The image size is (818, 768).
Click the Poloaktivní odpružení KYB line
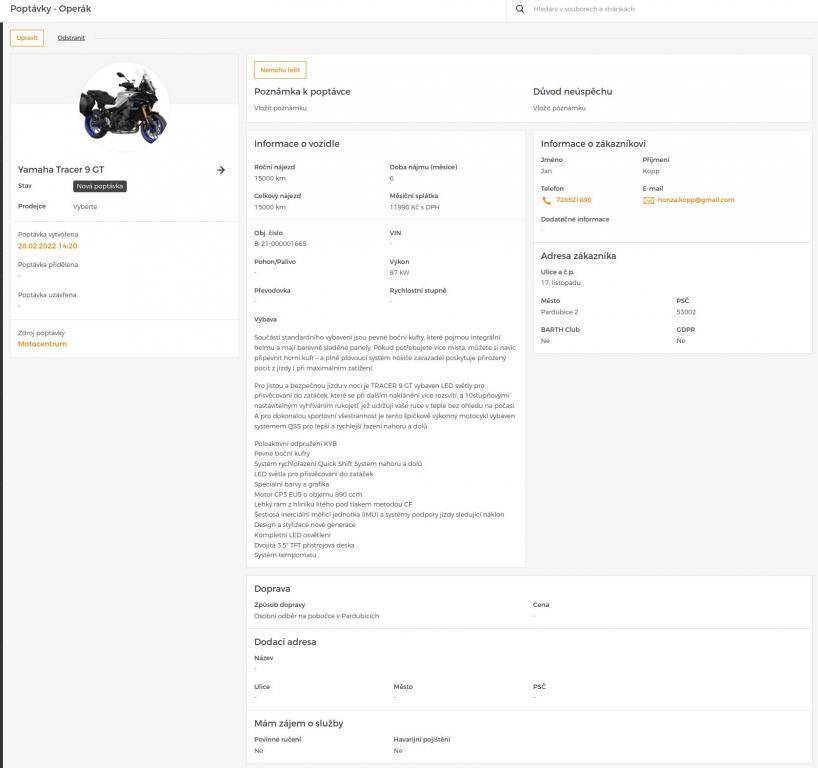[295, 443]
